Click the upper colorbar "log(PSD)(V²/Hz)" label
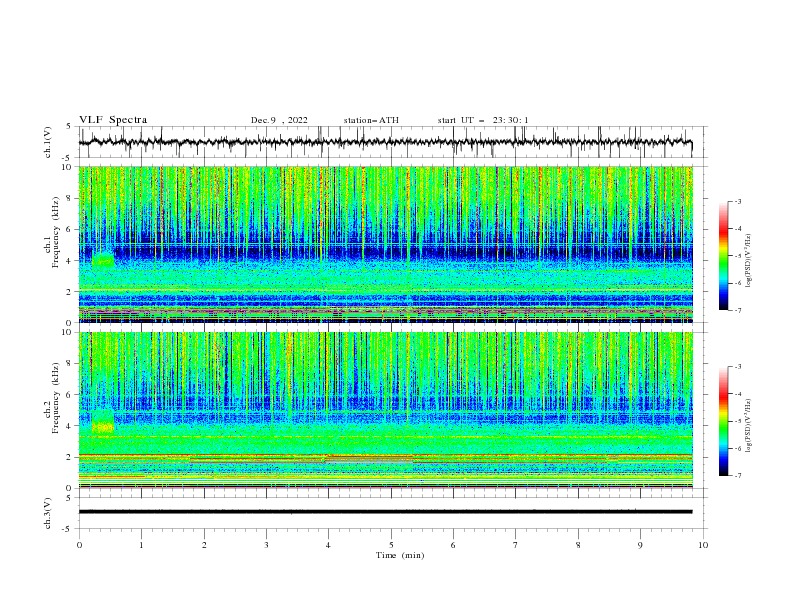 pos(748,261)
